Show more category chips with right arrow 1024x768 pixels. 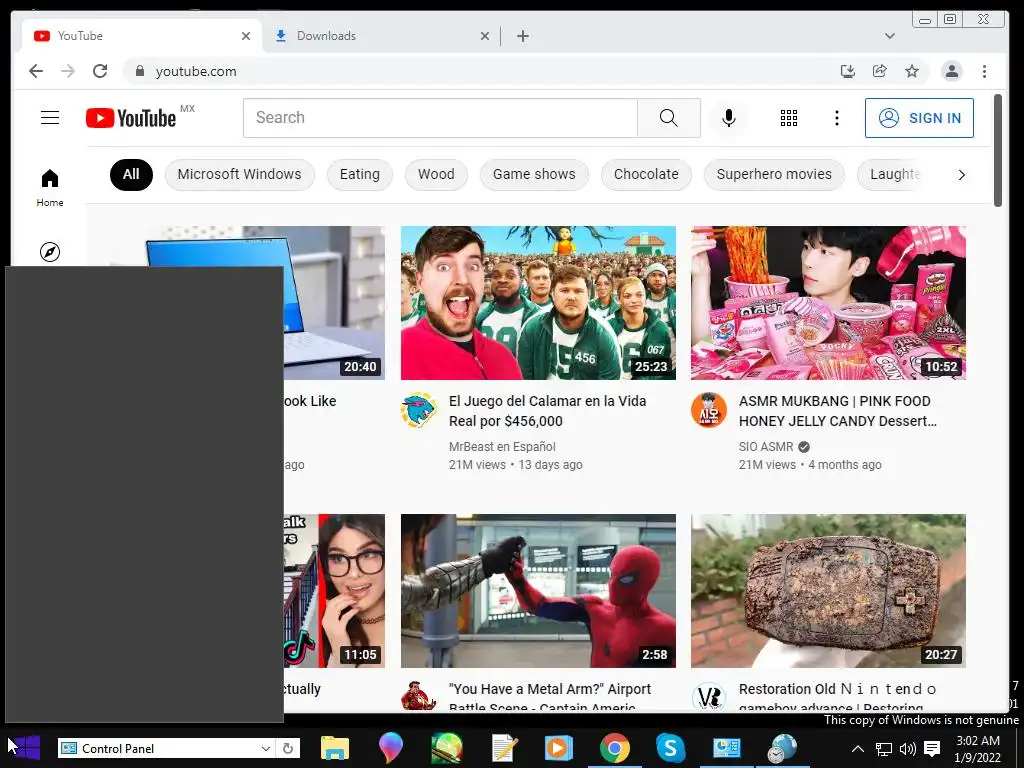point(961,175)
